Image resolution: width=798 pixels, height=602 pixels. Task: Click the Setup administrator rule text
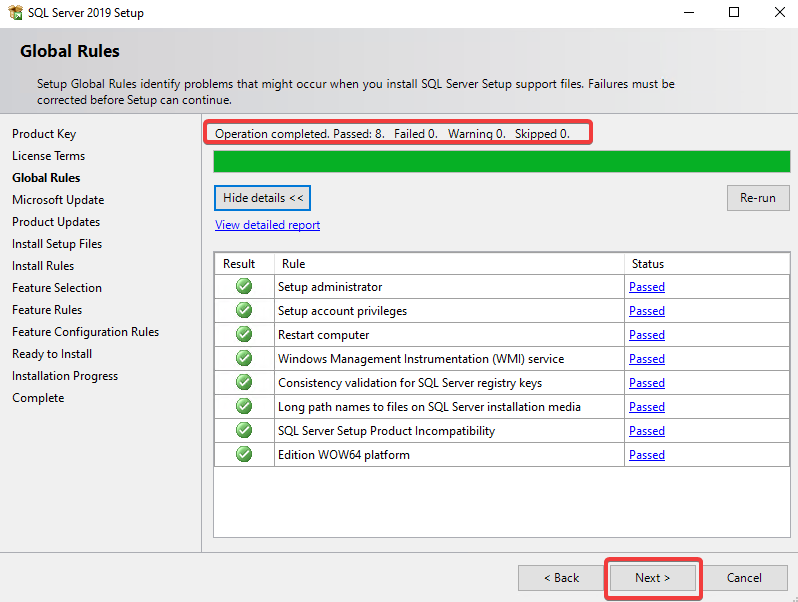(330, 287)
